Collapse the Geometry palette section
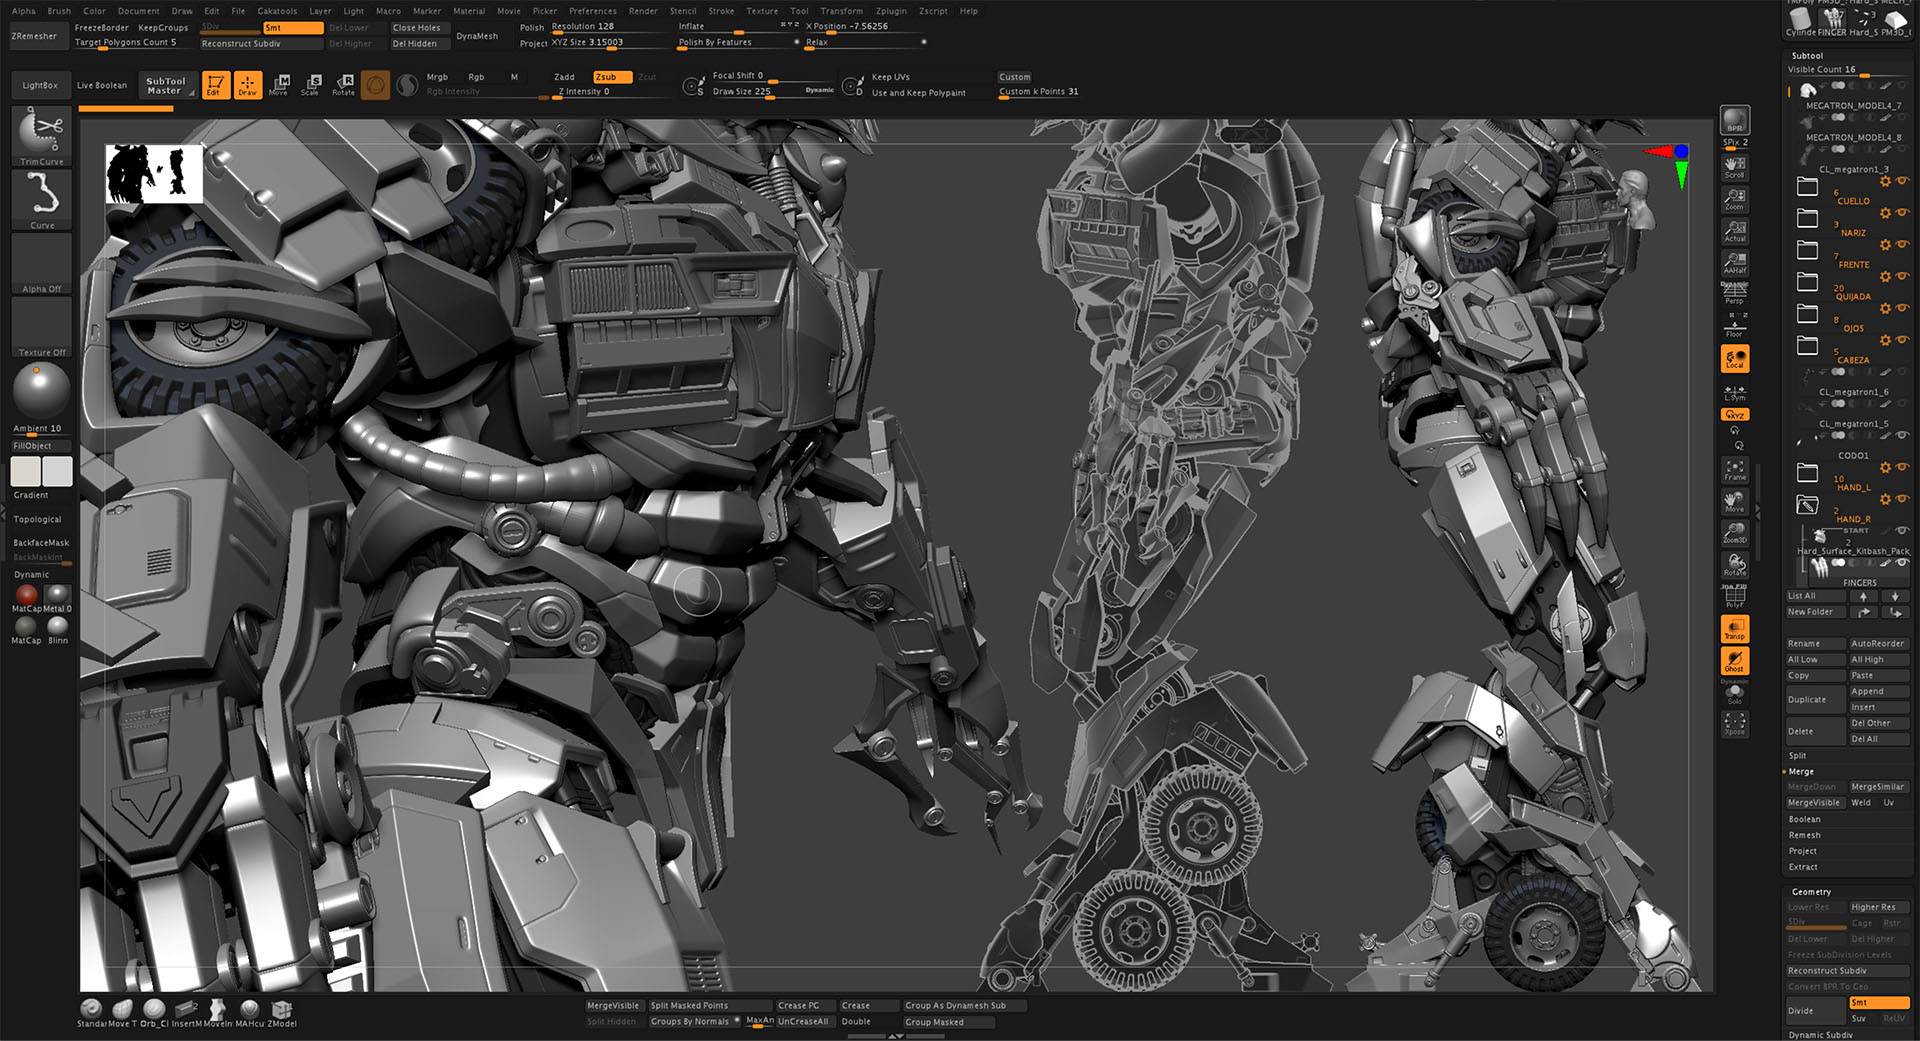Image resolution: width=1920 pixels, height=1041 pixels. [x=1811, y=891]
